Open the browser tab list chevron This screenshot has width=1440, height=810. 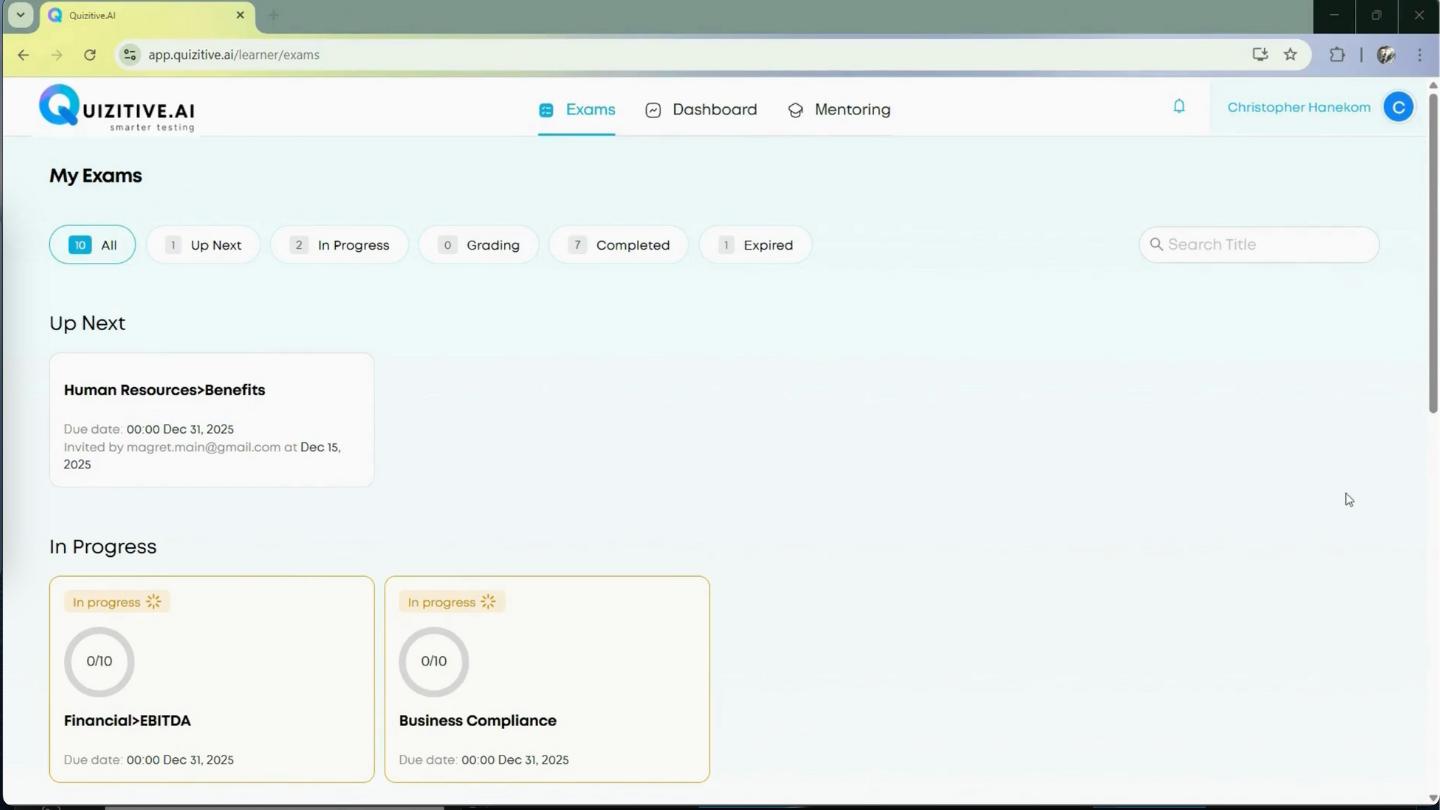click(20, 15)
